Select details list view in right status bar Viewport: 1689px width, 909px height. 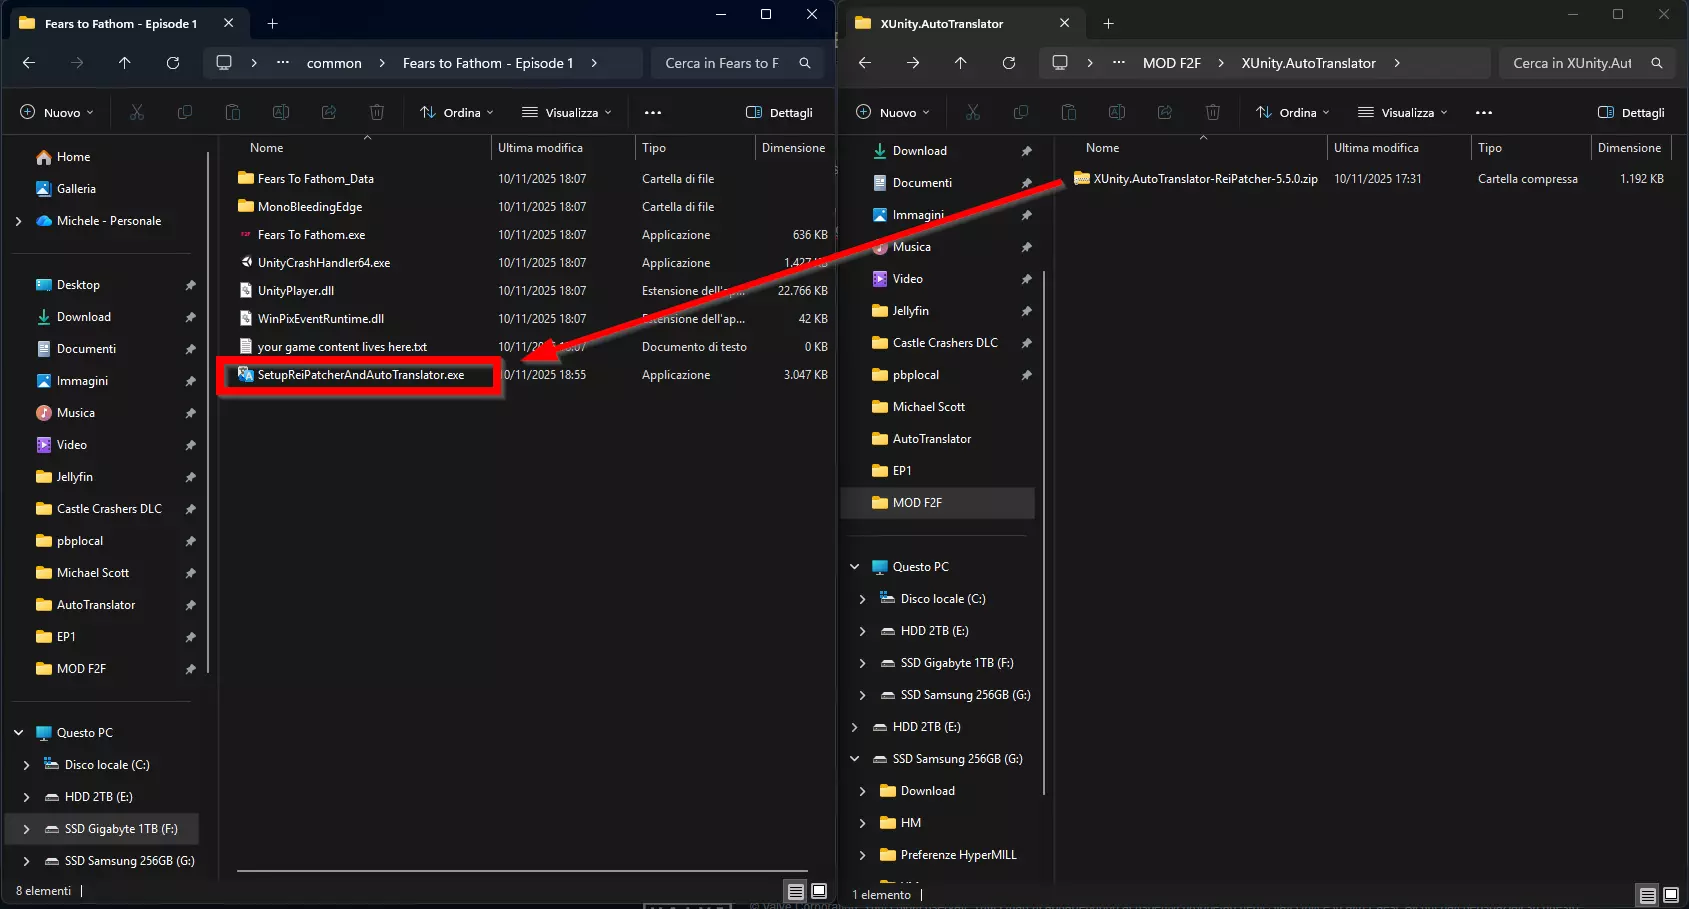coord(1647,895)
